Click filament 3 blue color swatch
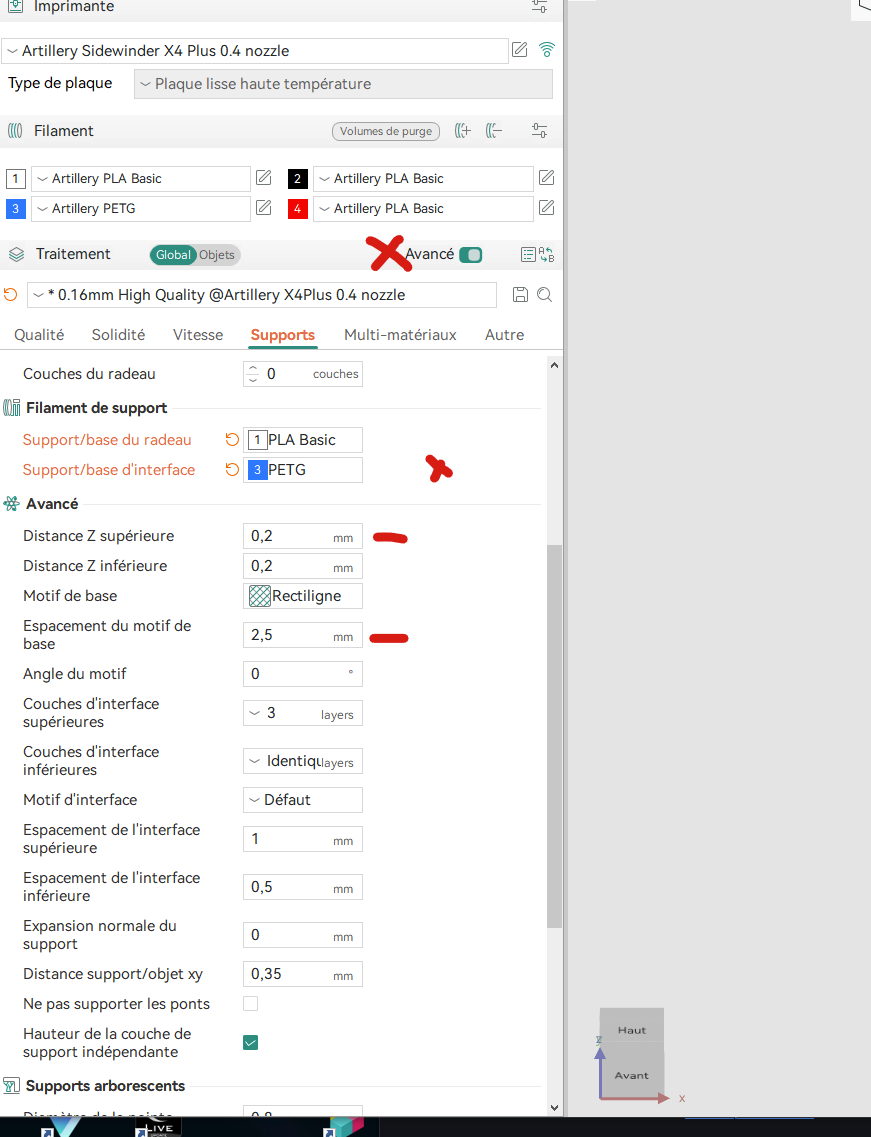Screen dimensions: 871x1137 coord(15,209)
